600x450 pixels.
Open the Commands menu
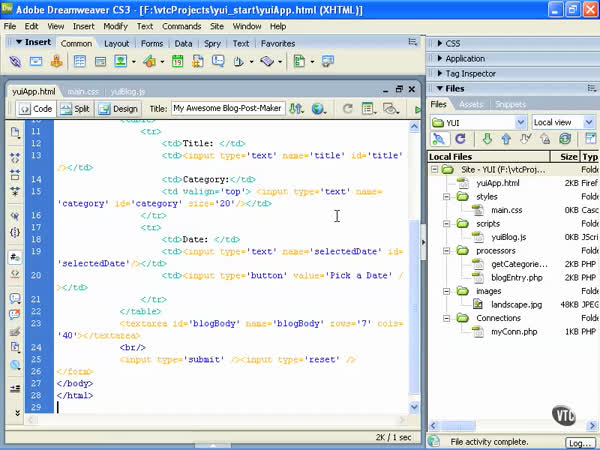click(181, 26)
